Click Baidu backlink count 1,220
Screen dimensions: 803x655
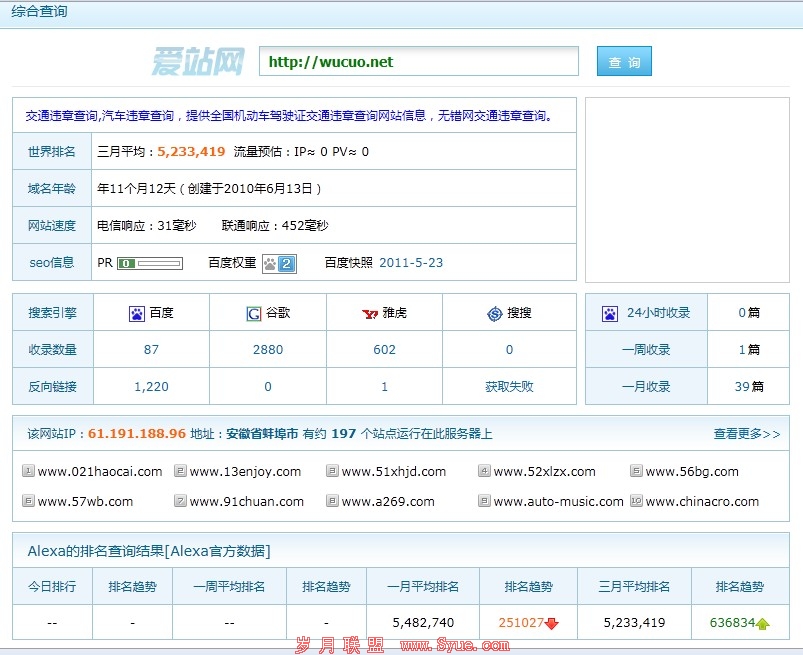pos(151,386)
